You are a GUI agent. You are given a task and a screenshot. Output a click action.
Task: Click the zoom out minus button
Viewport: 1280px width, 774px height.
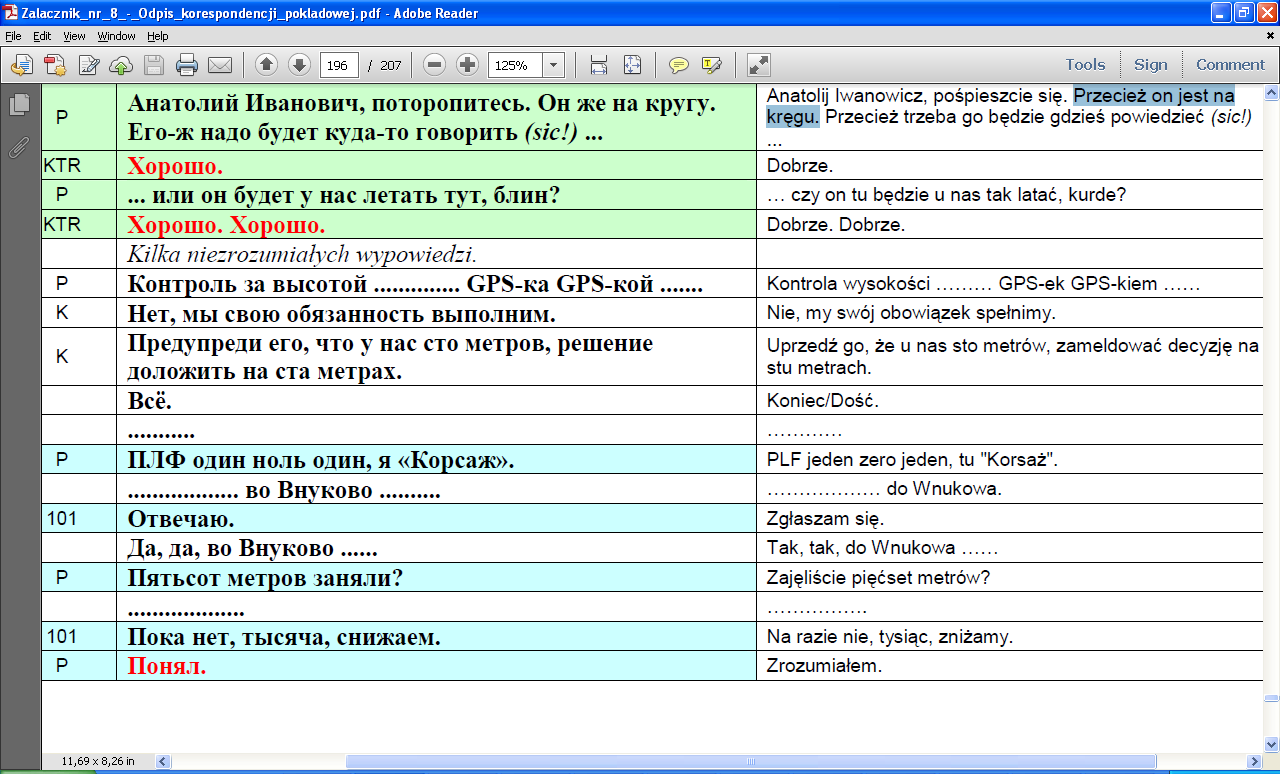pyautogui.click(x=434, y=65)
